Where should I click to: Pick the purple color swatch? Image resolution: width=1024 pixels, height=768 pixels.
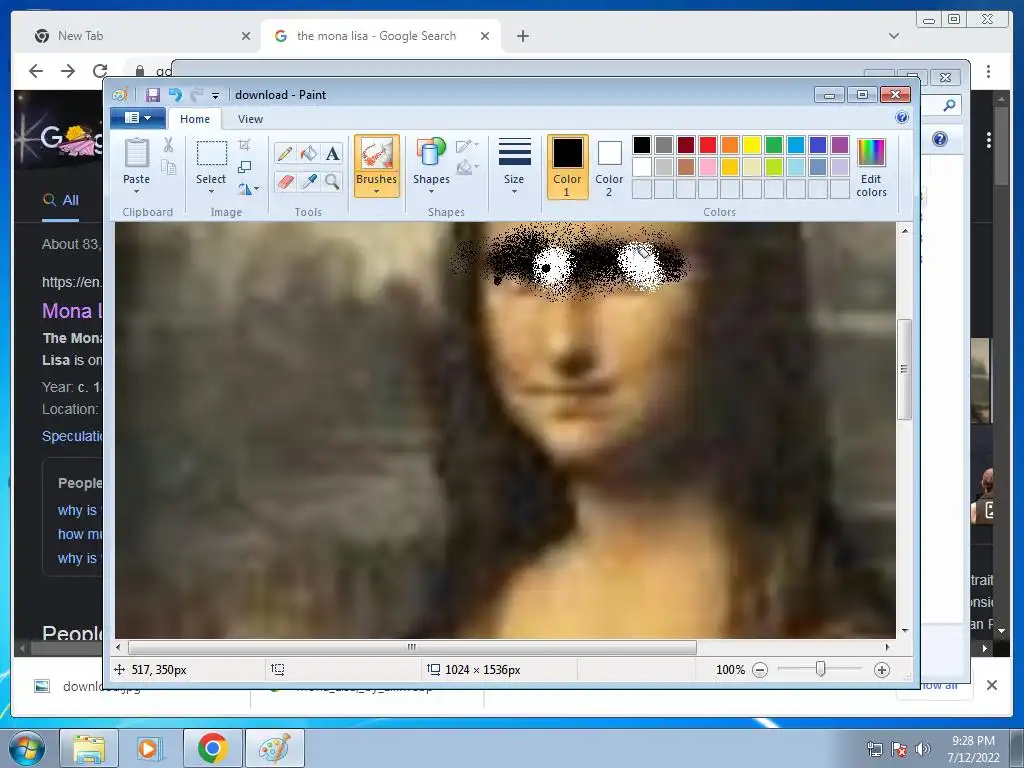pos(840,144)
